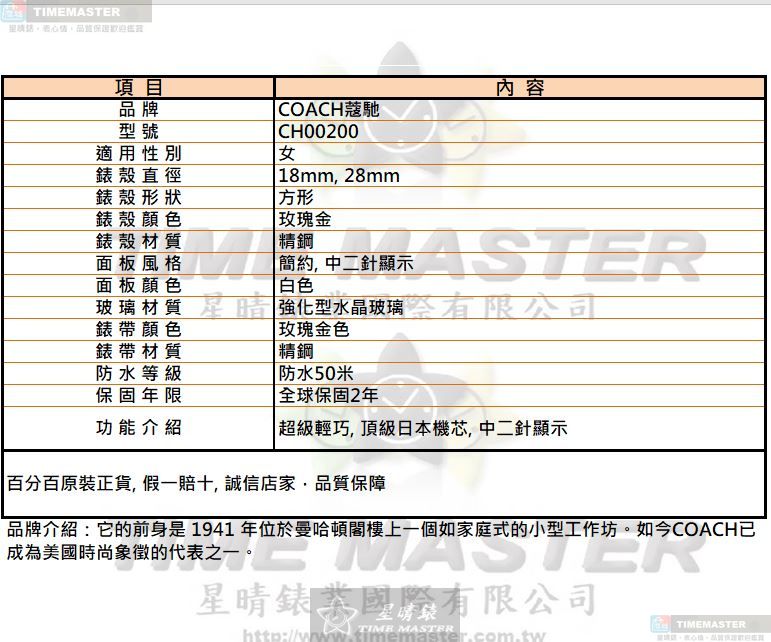This screenshot has width=771, height=642.
Task: Select the 內容 column header
Action: tap(520, 88)
